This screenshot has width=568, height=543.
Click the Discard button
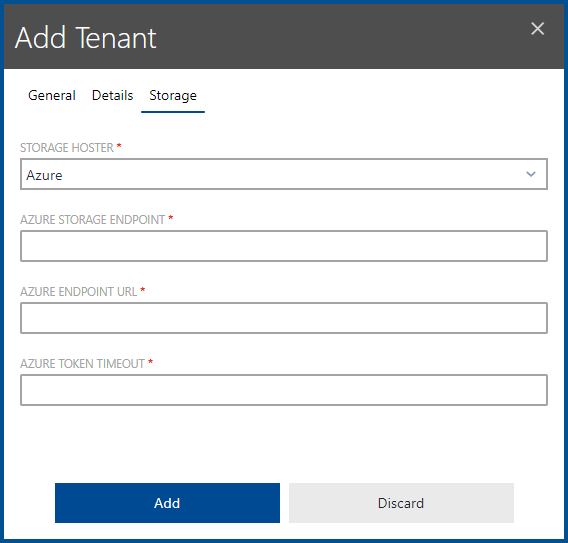pyautogui.click(x=401, y=503)
